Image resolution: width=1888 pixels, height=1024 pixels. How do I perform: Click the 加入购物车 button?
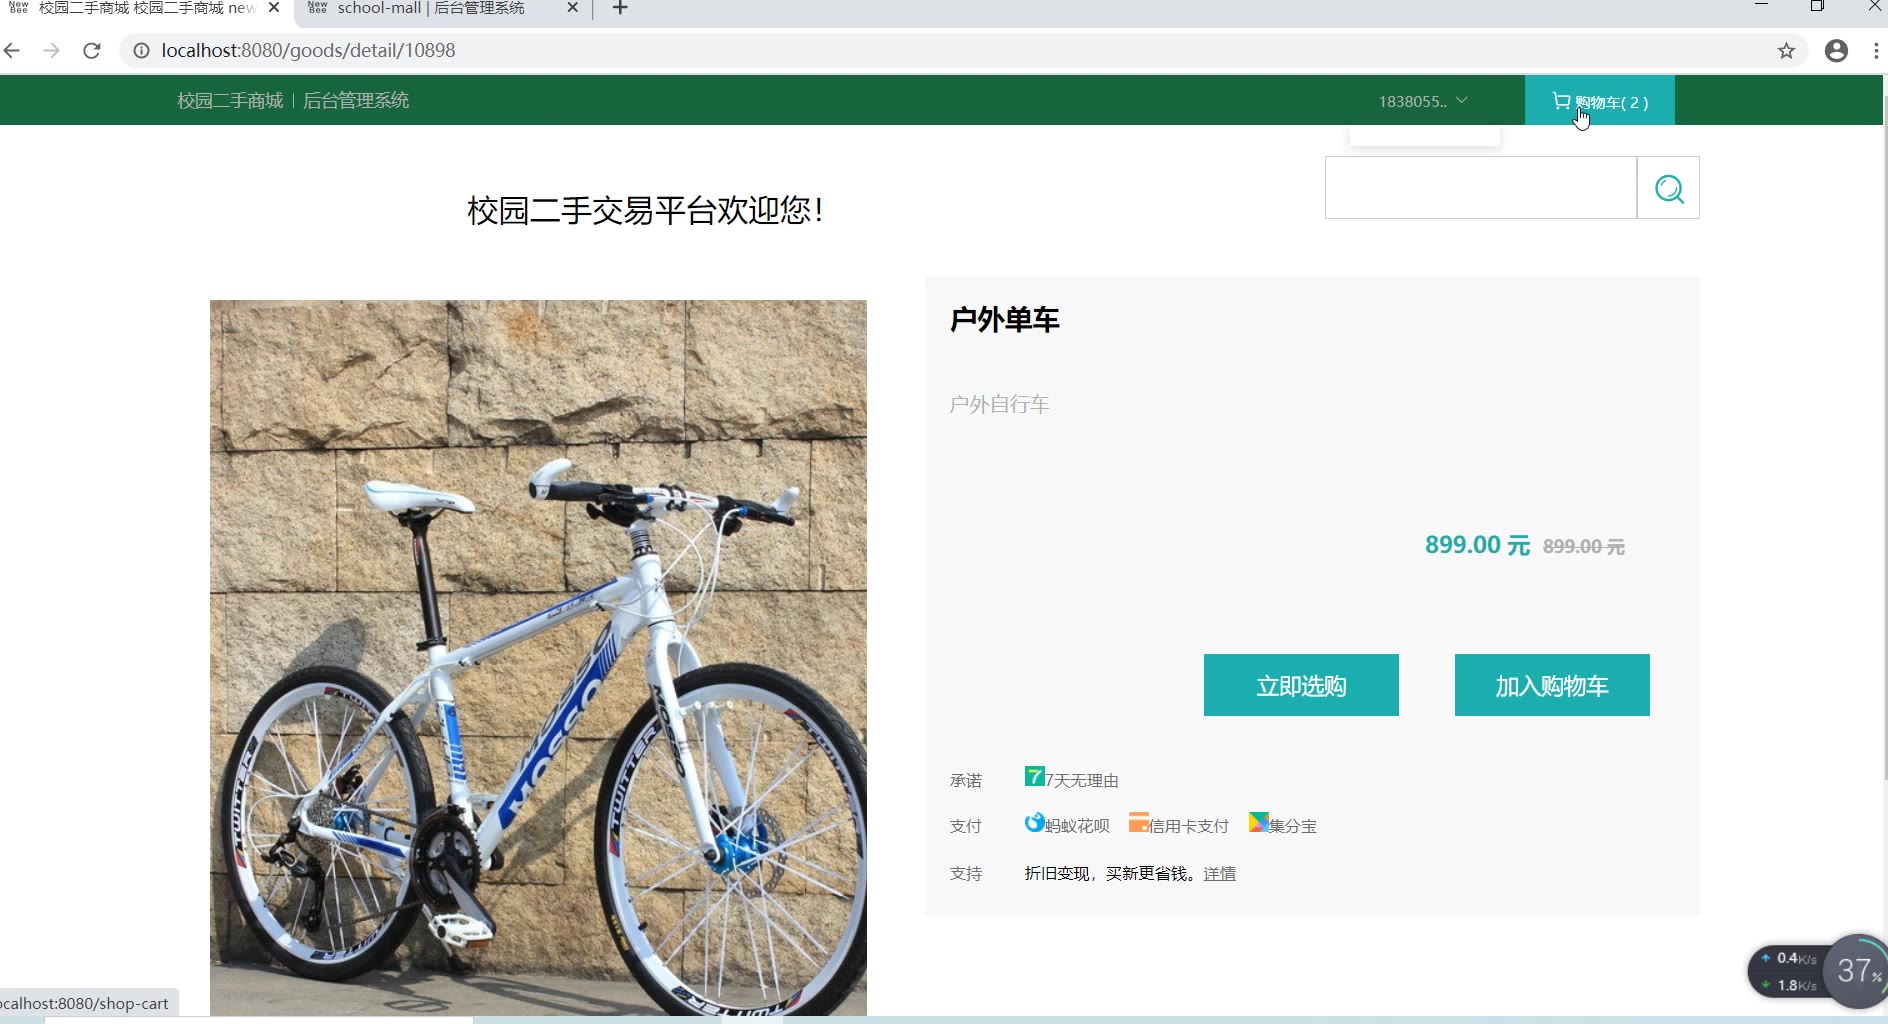(1552, 685)
